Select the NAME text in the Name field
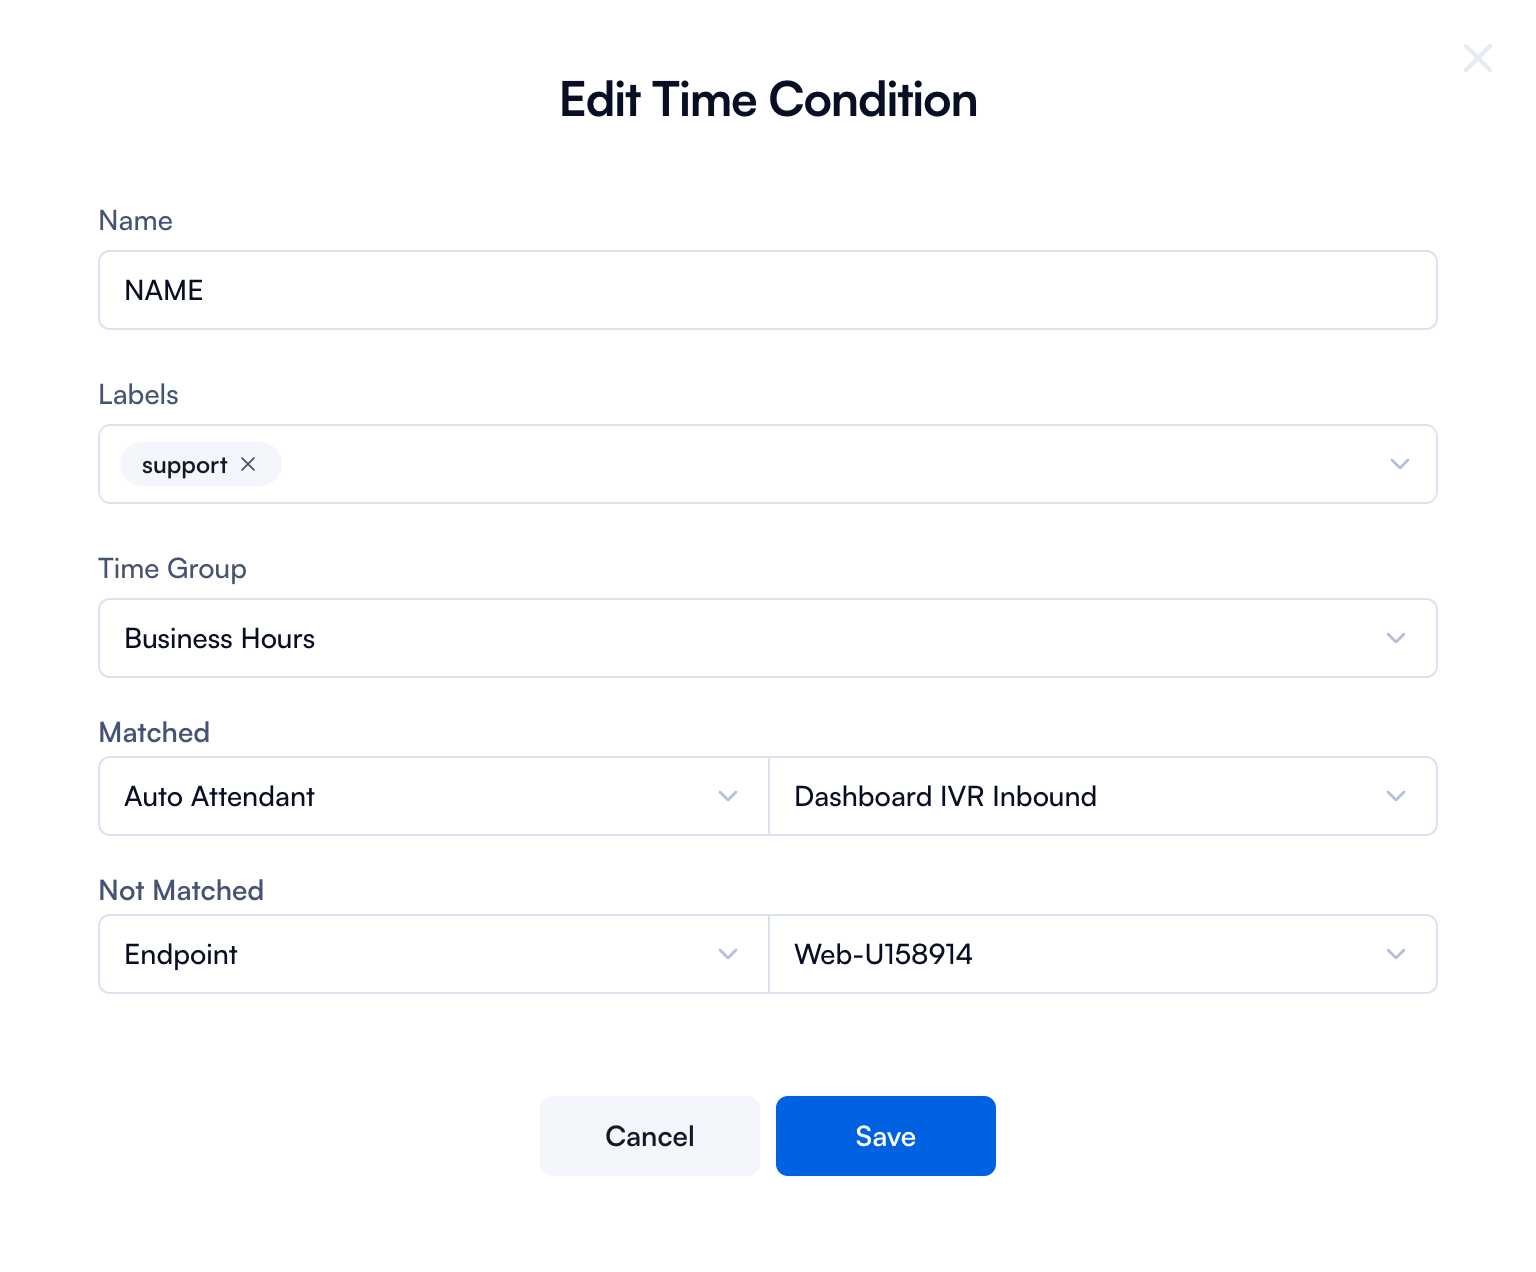1536x1272 pixels. [x=163, y=290]
